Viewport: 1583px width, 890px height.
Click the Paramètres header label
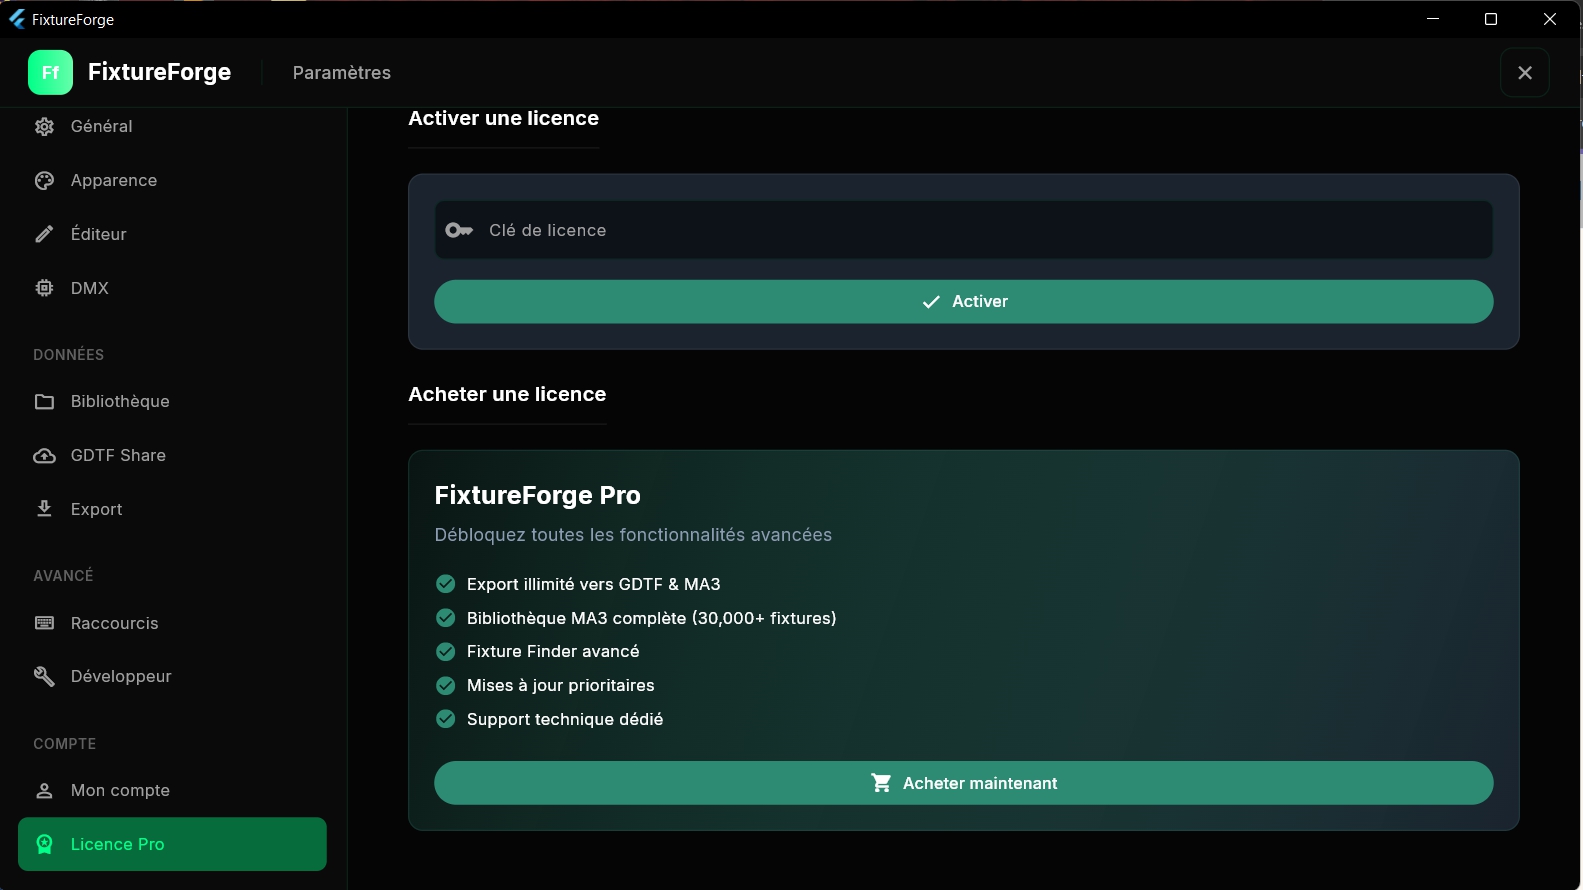342,72
